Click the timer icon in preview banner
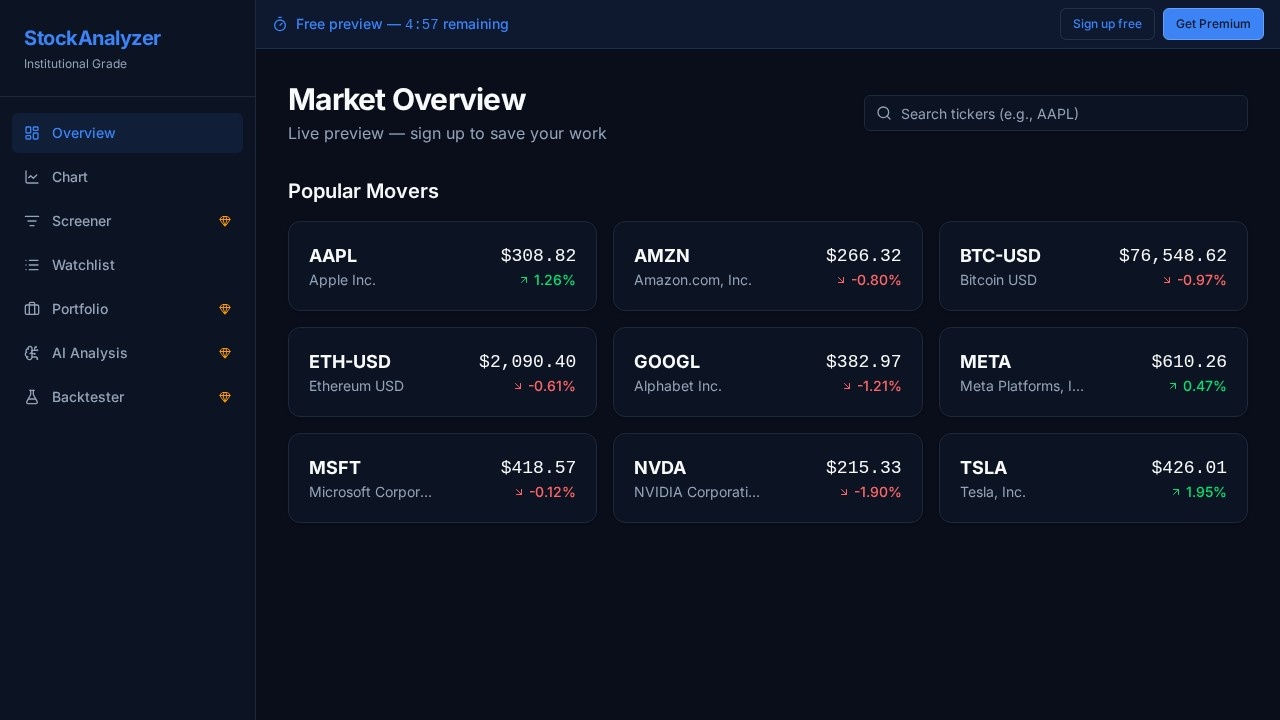1280x720 pixels. (x=280, y=24)
